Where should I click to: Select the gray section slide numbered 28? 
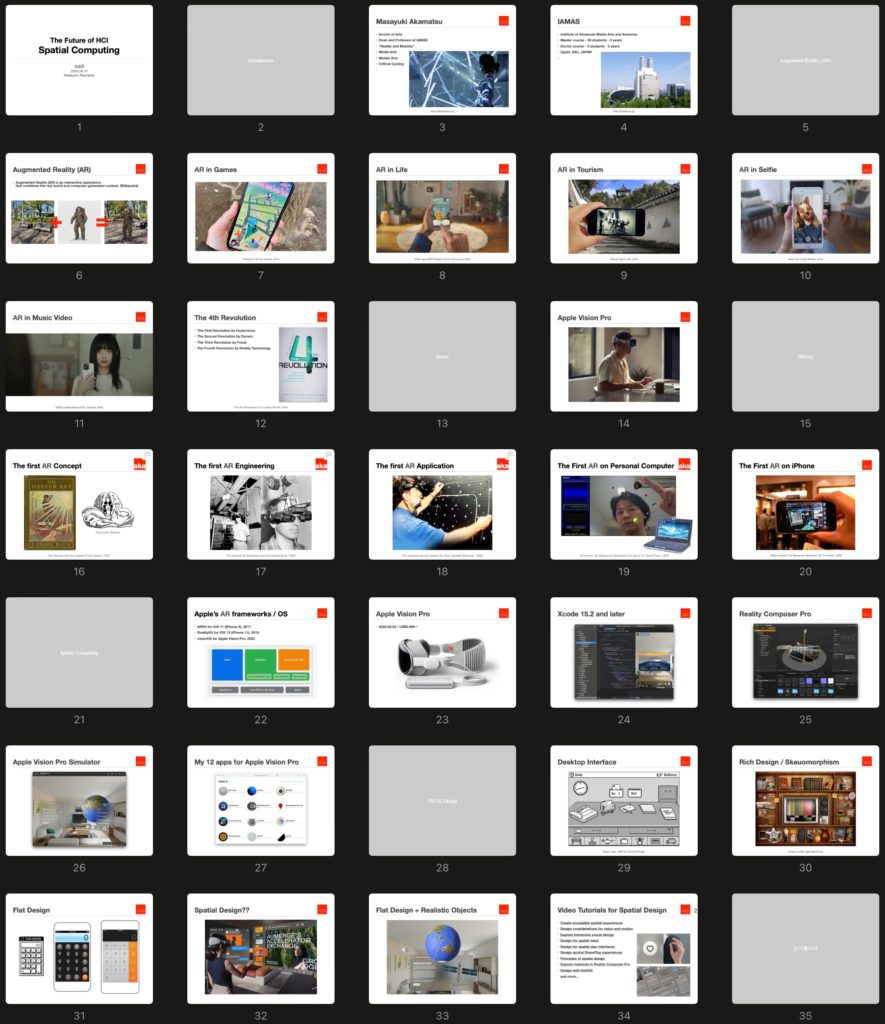[x=442, y=801]
